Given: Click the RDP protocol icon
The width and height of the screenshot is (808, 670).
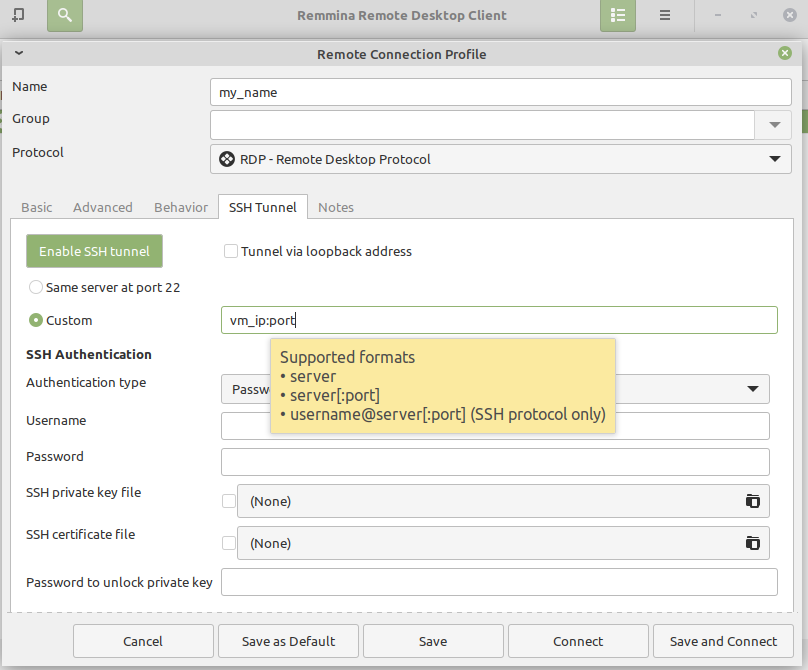Looking at the screenshot, I should pyautogui.click(x=227, y=159).
